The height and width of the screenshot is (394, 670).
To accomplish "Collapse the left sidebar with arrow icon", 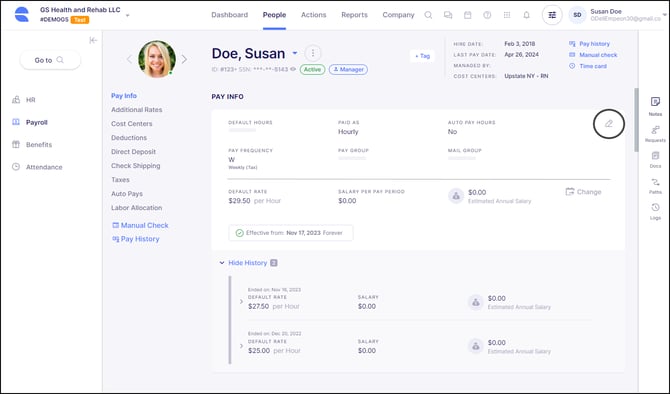I will [93, 40].
